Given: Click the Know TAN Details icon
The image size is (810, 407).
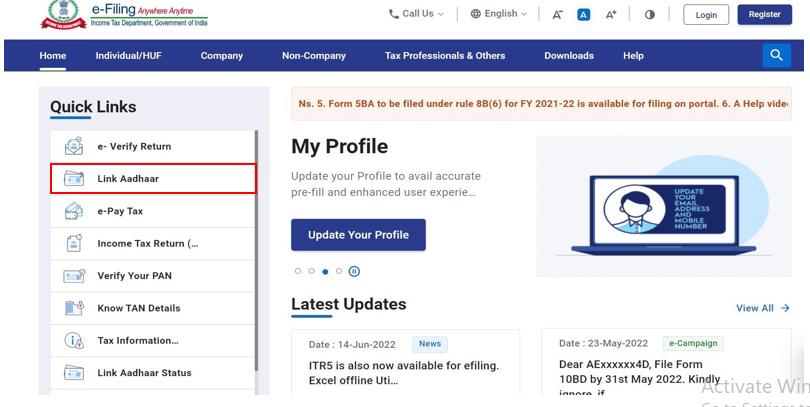Looking at the screenshot, I should pyautogui.click(x=74, y=308).
